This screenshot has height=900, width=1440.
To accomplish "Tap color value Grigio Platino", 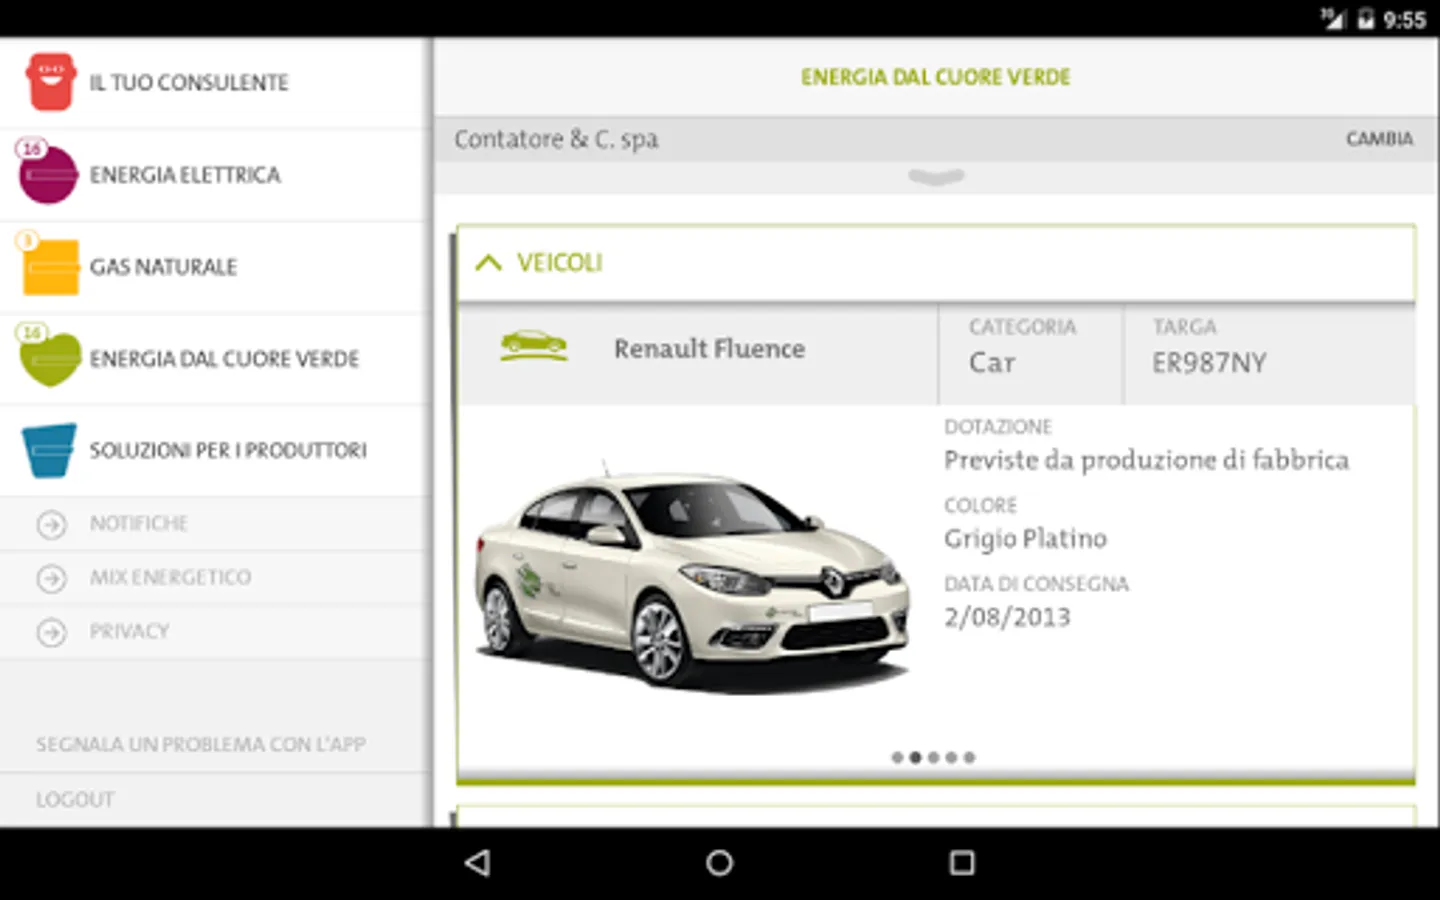I will tap(1025, 539).
